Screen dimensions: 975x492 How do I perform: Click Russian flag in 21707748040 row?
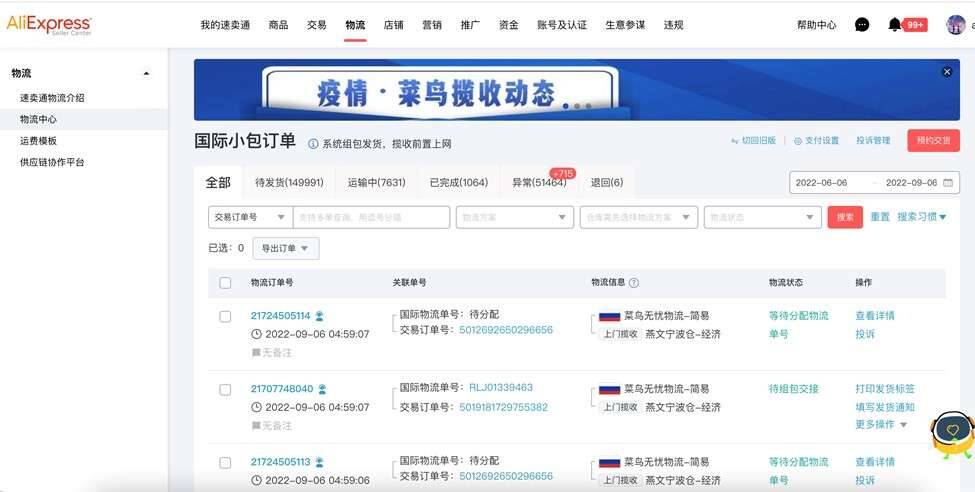(609, 389)
